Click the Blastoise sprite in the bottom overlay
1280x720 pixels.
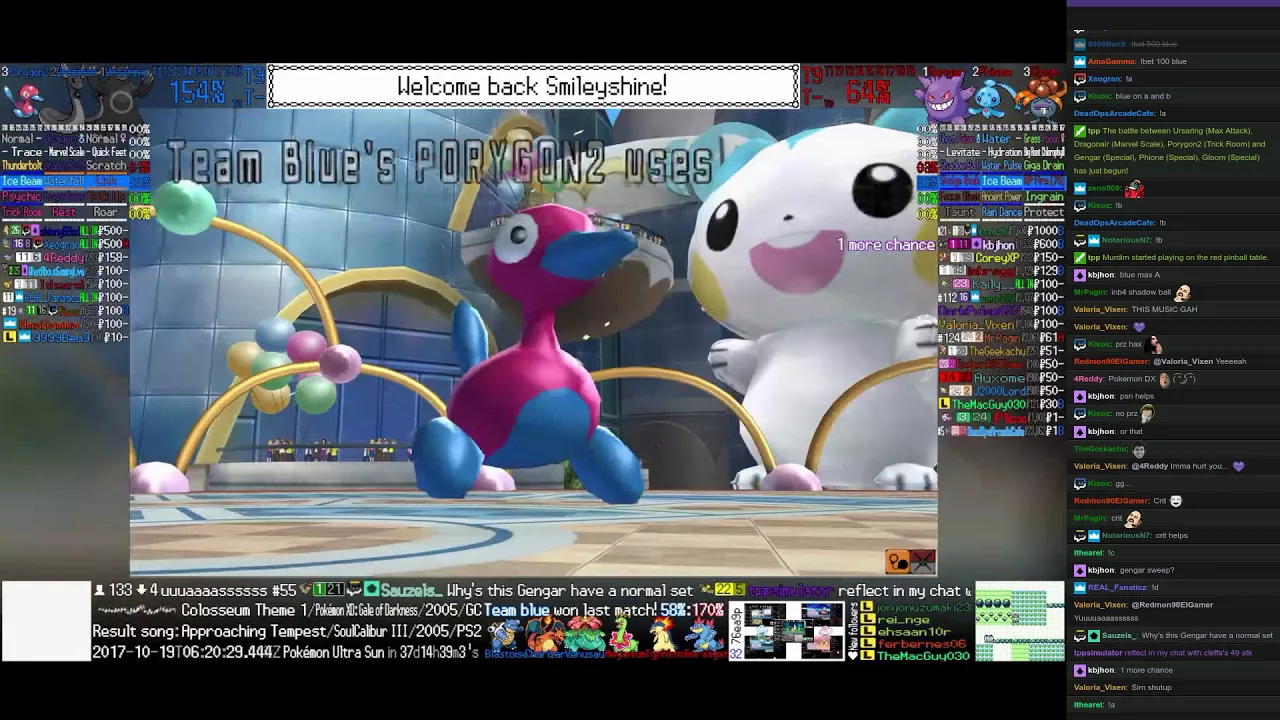click(x=504, y=635)
